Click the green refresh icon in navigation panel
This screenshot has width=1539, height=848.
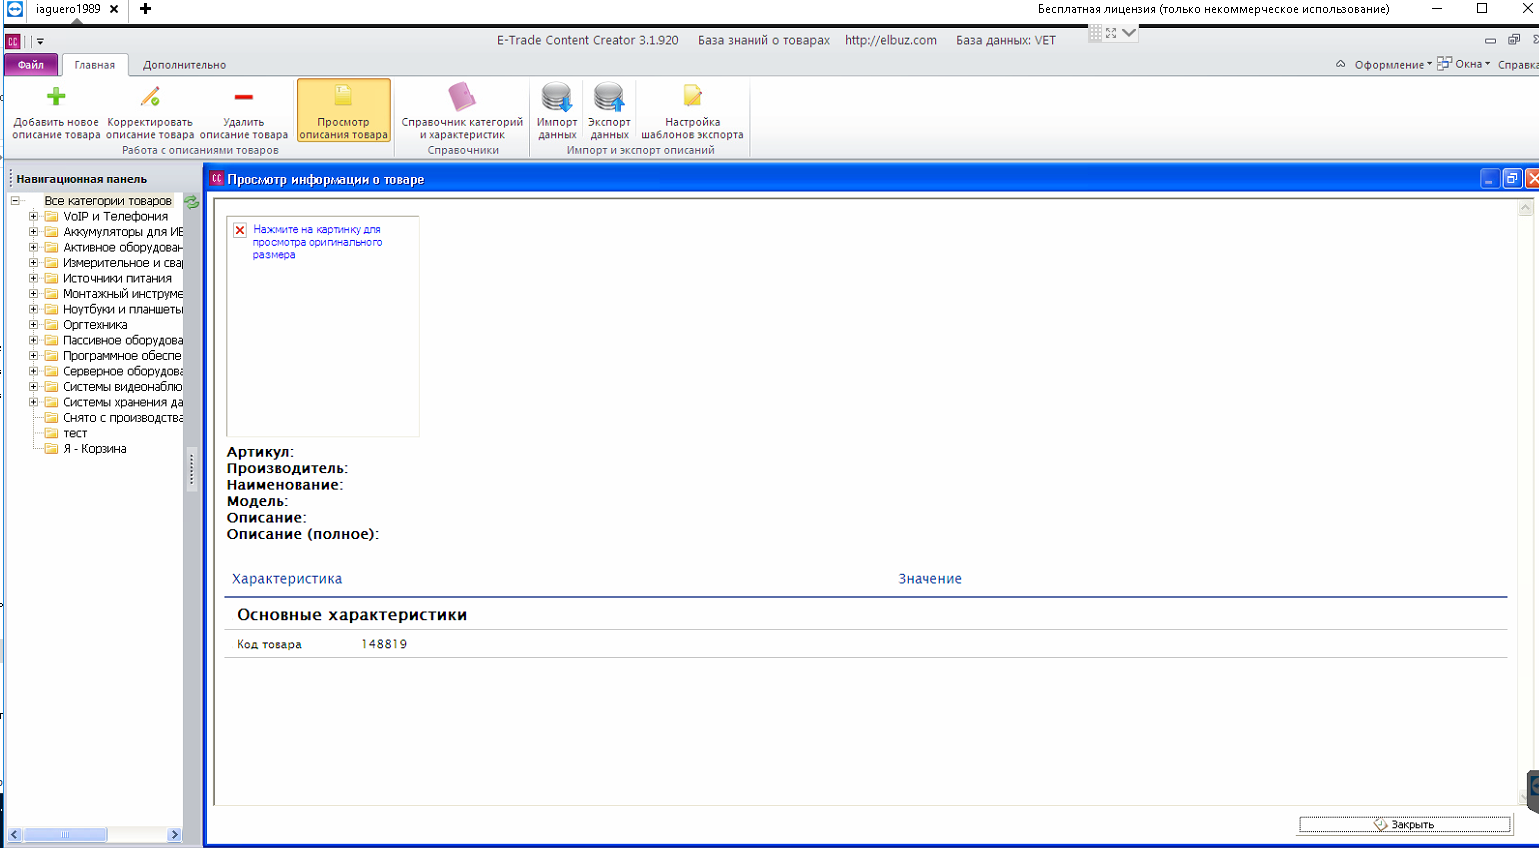point(192,201)
